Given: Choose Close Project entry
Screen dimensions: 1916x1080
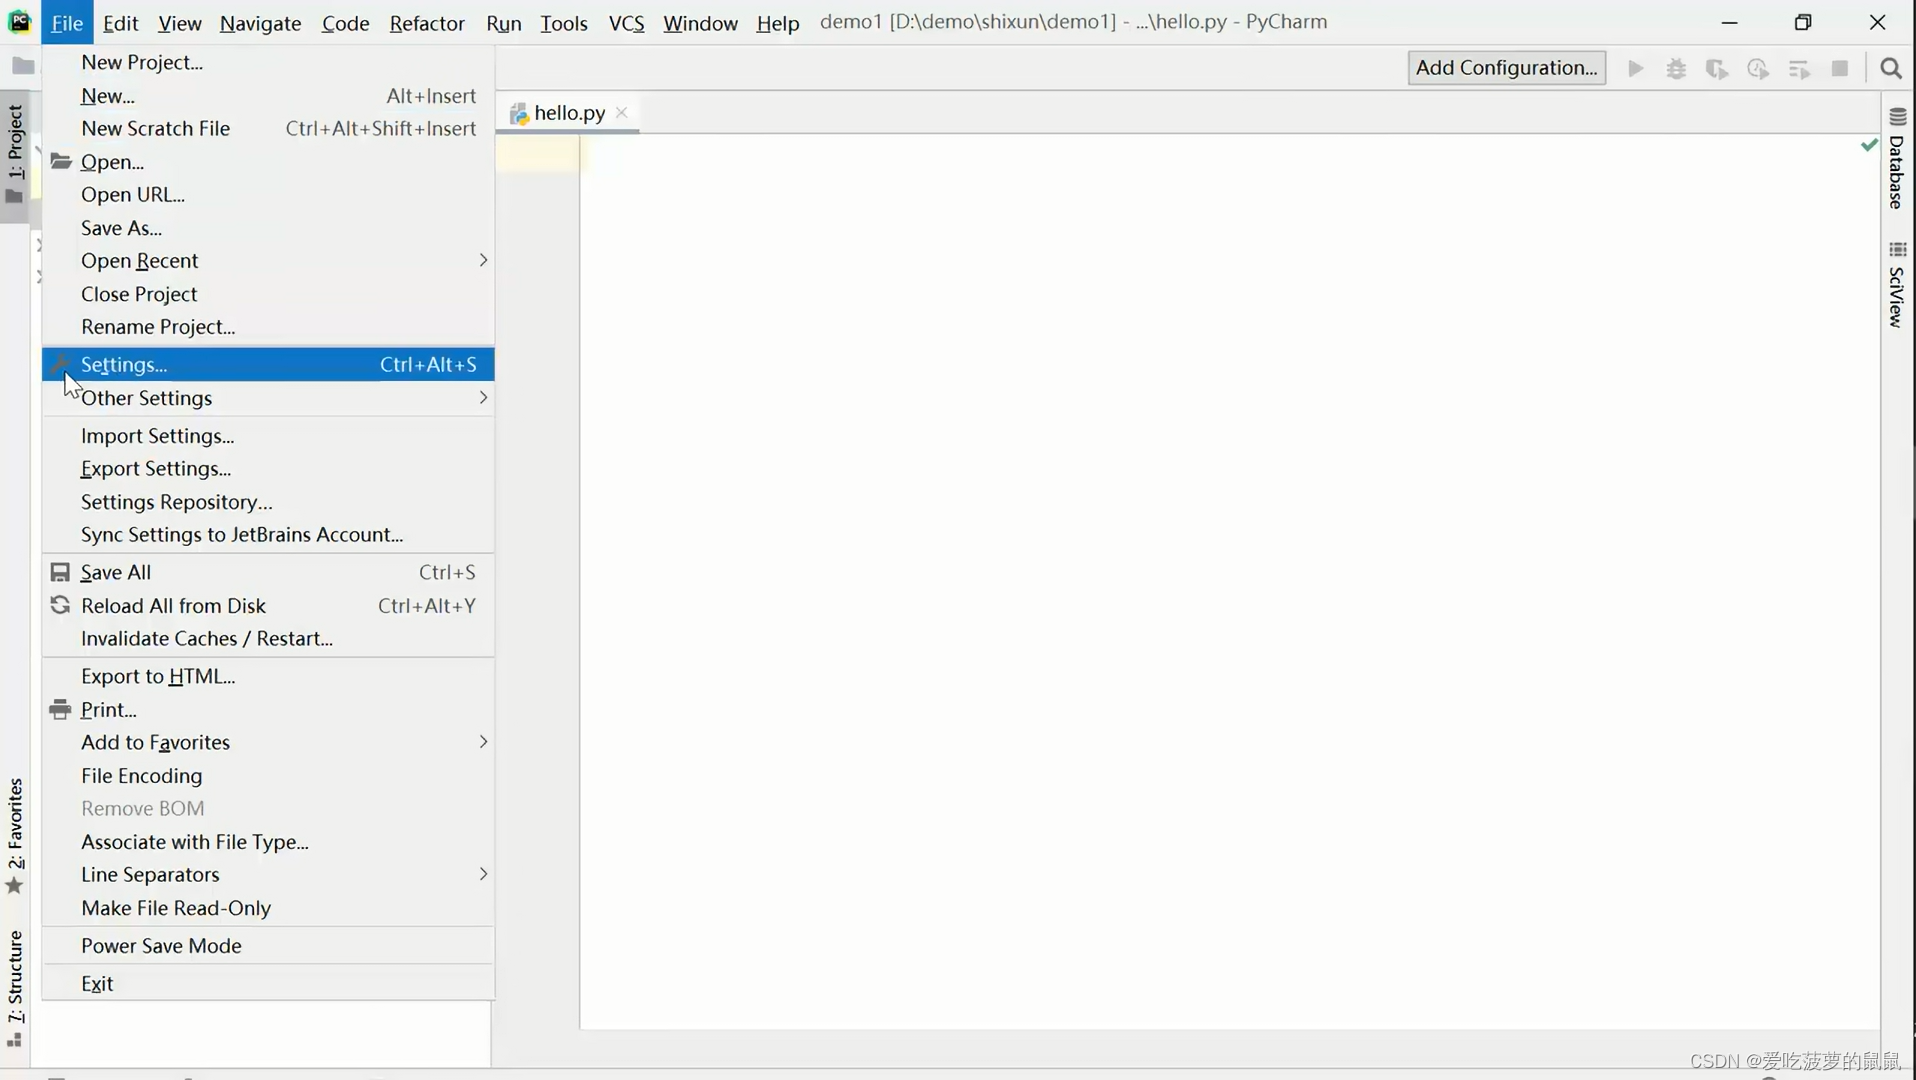Looking at the screenshot, I should click(x=268, y=294).
